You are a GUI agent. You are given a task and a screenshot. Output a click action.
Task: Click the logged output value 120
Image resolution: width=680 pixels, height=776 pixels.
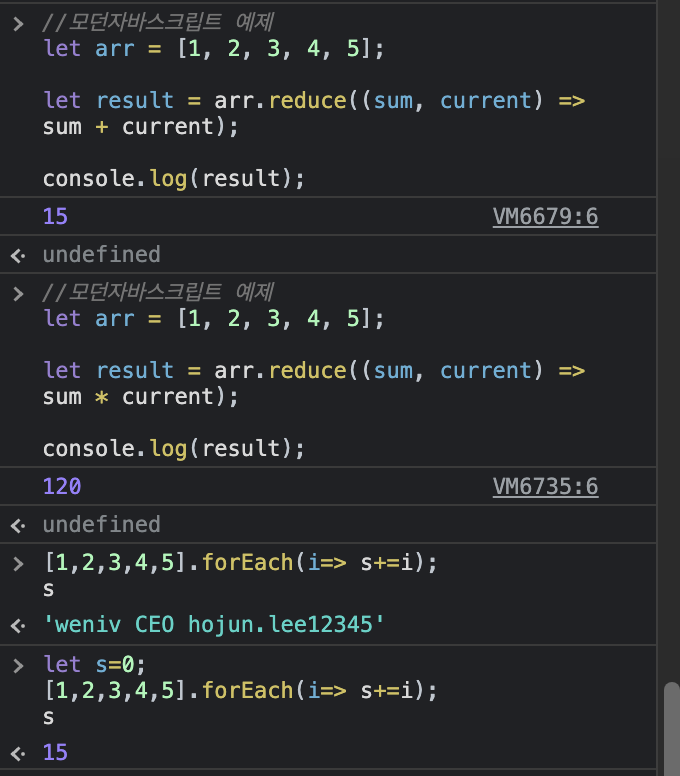(x=62, y=486)
